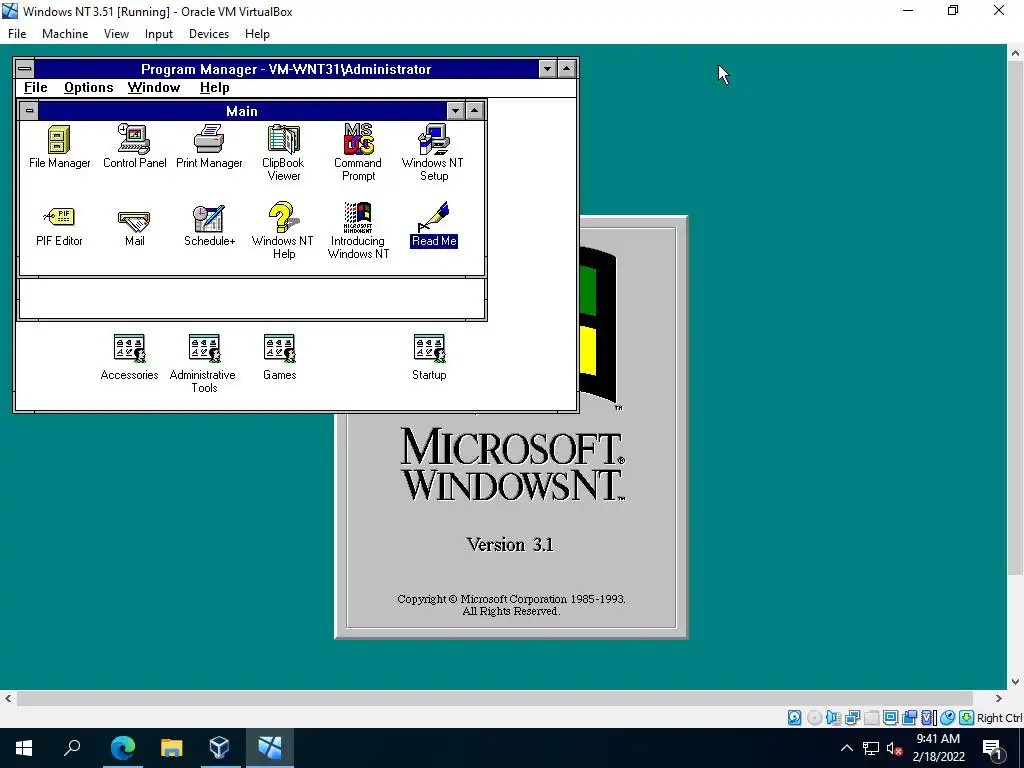Select the PIF Editor icon
This screenshot has height=768, width=1024.
(59, 225)
